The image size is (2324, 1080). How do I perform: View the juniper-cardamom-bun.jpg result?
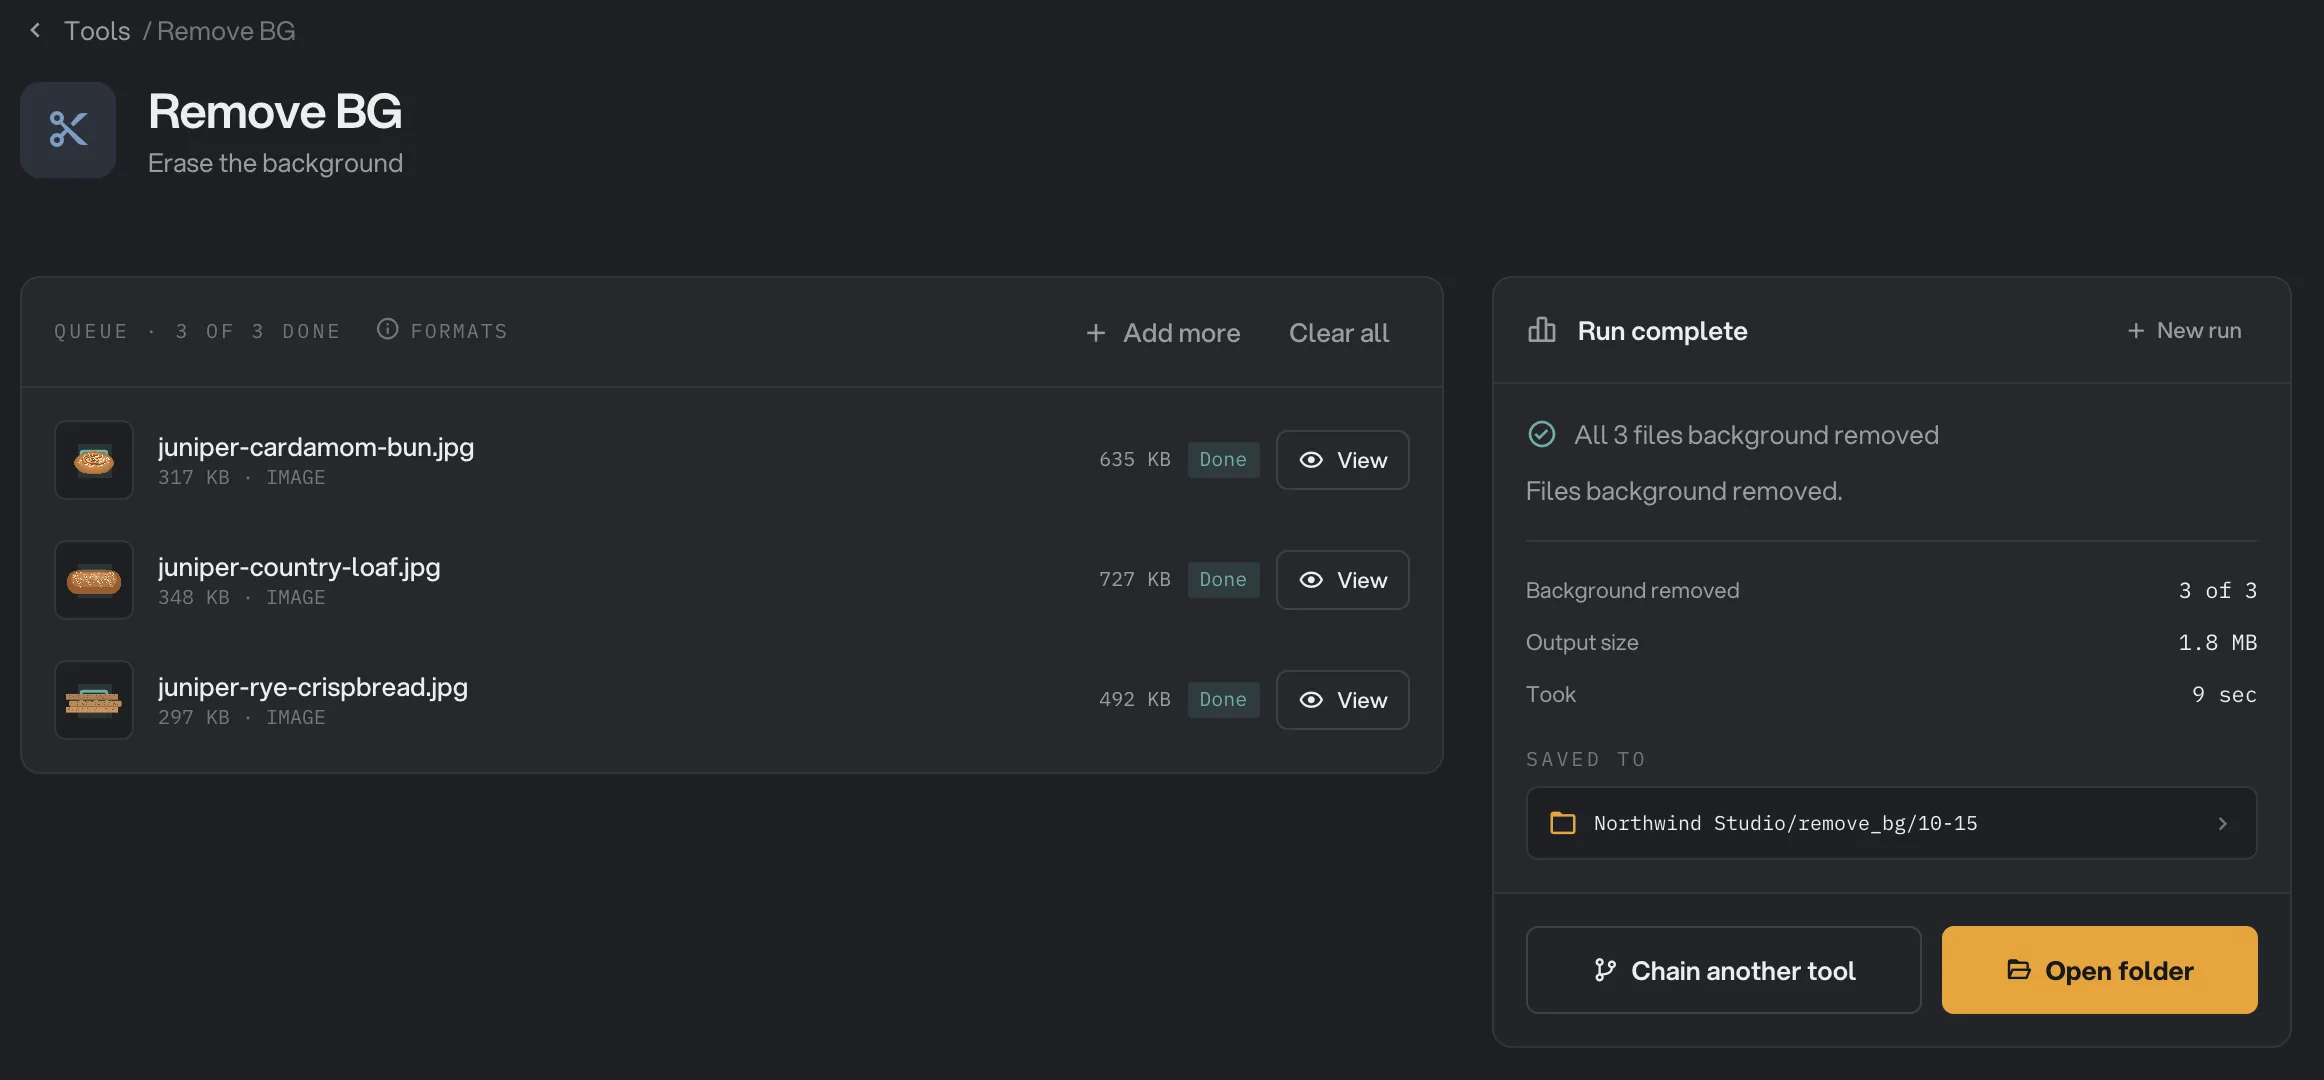(x=1342, y=460)
